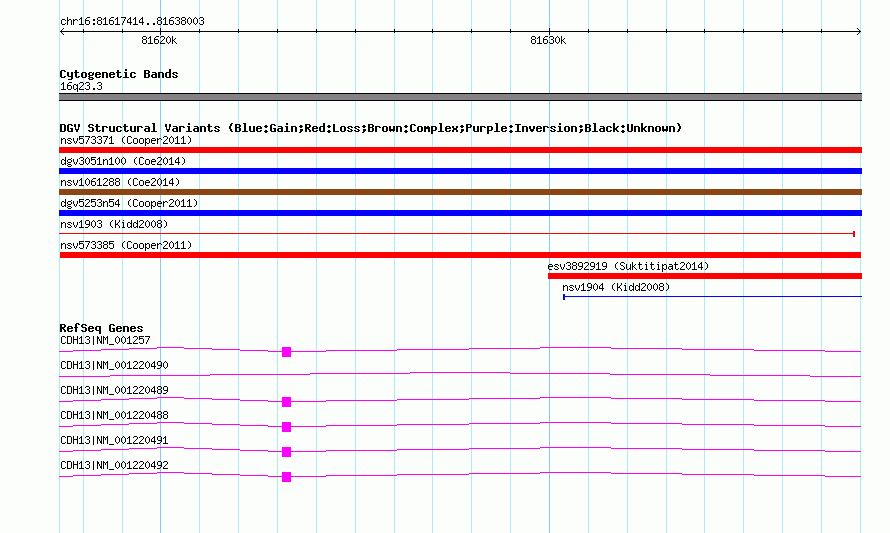890x533 pixels.
Task: Click the exon box on CDH13|NM_001220489
Action: [x=287, y=402]
